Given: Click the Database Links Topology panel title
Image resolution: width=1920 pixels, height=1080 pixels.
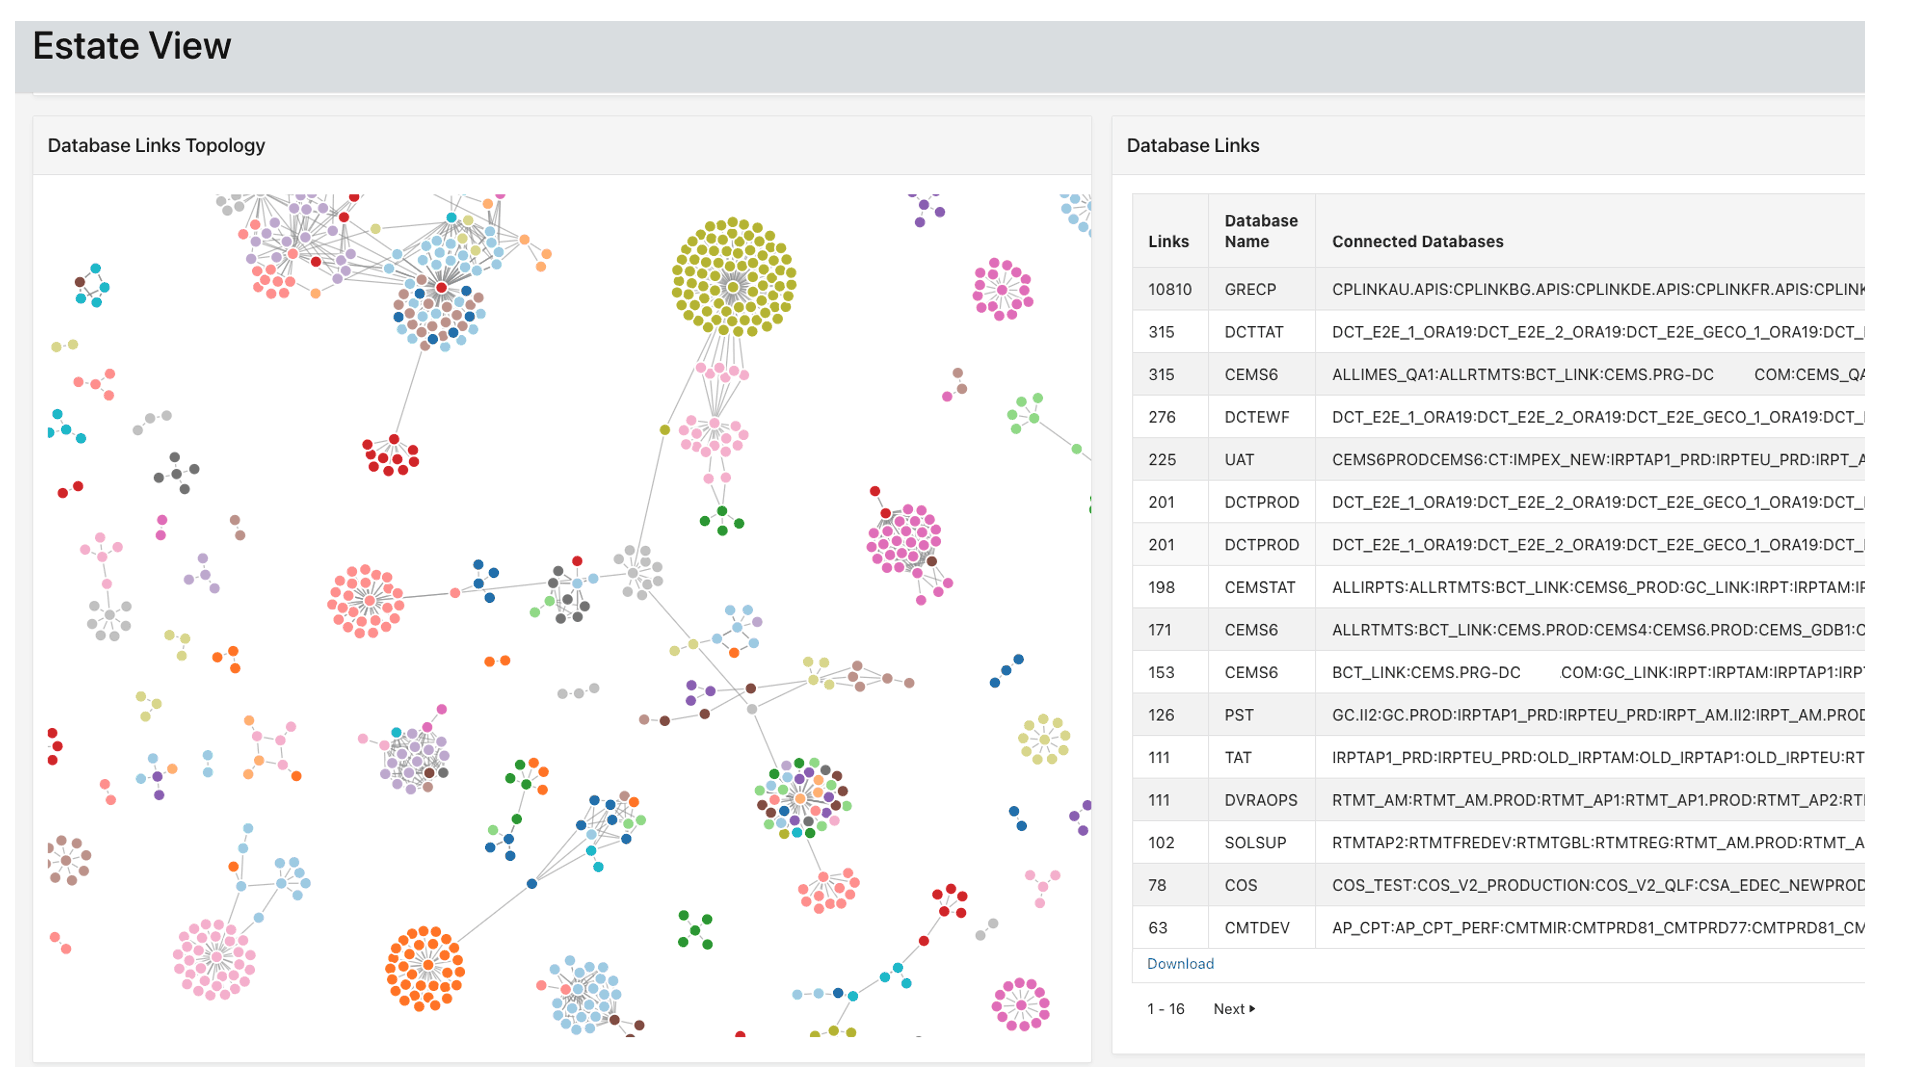Looking at the screenshot, I should tap(156, 145).
